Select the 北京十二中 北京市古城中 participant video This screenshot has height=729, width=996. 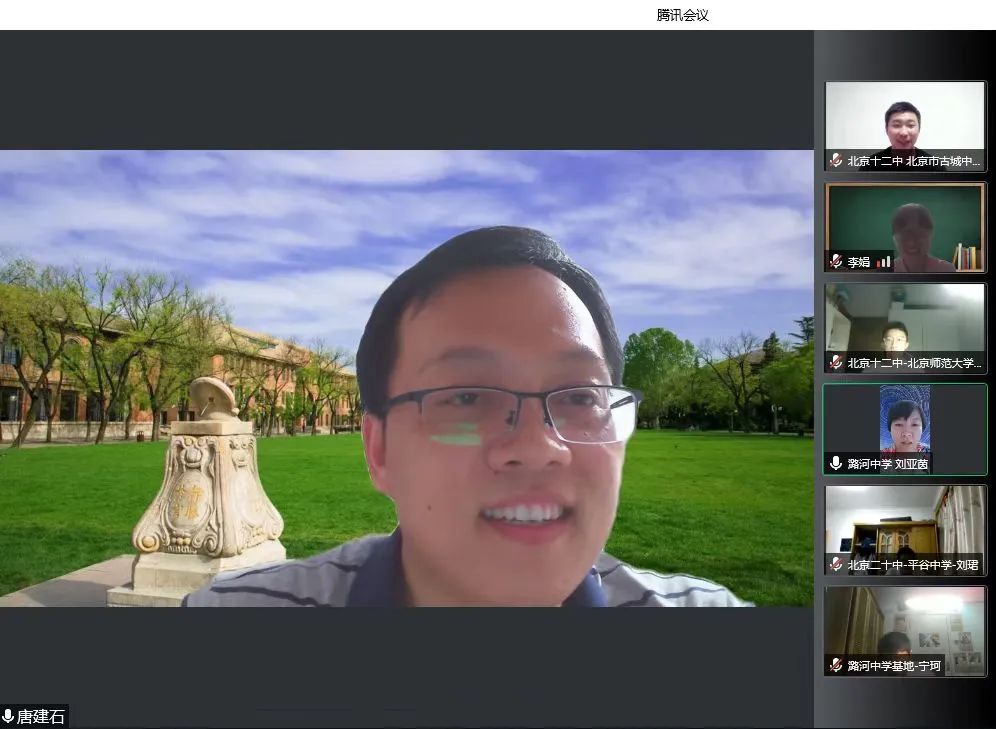pos(904,120)
